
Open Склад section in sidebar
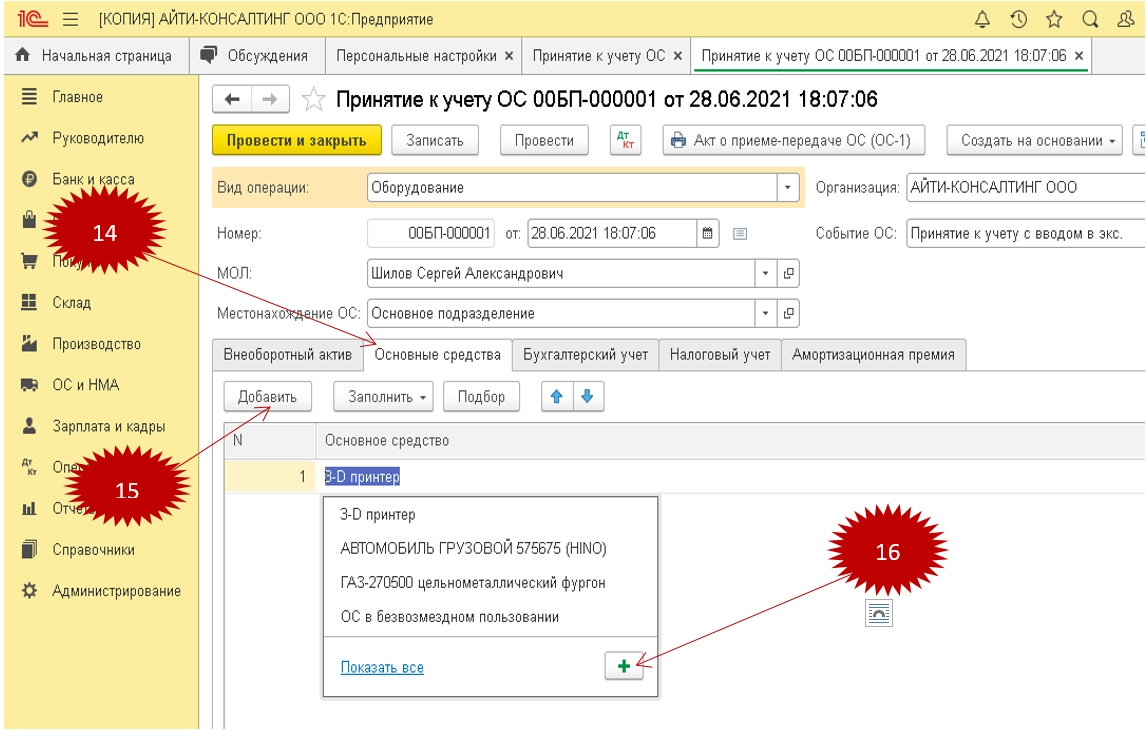[x=72, y=302]
